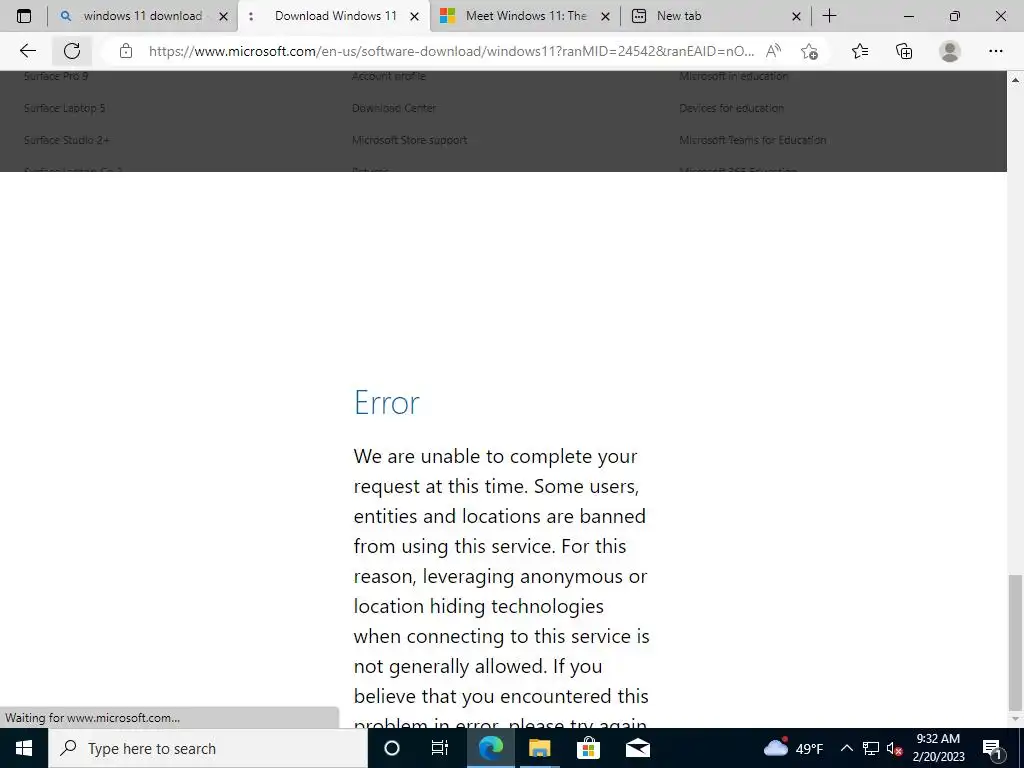Open Cortana circle icon on taskbar

click(391, 748)
